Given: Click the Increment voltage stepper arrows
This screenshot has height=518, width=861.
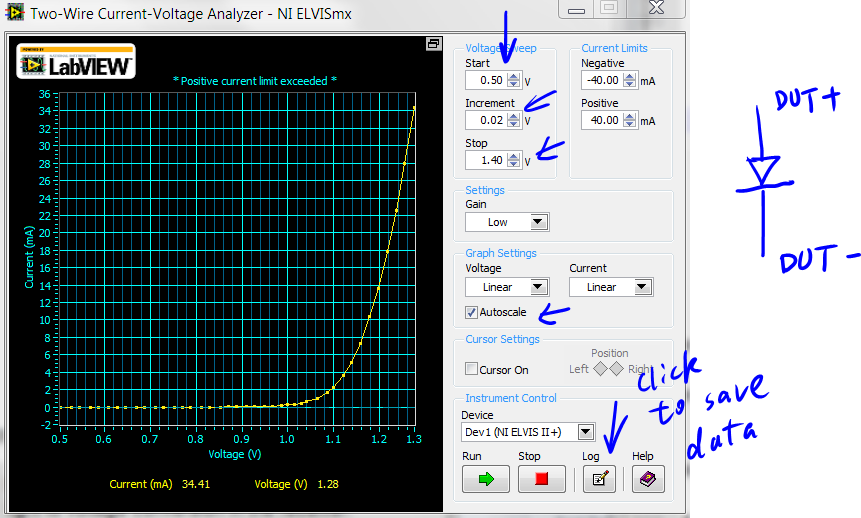Looking at the screenshot, I should click(513, 120).
